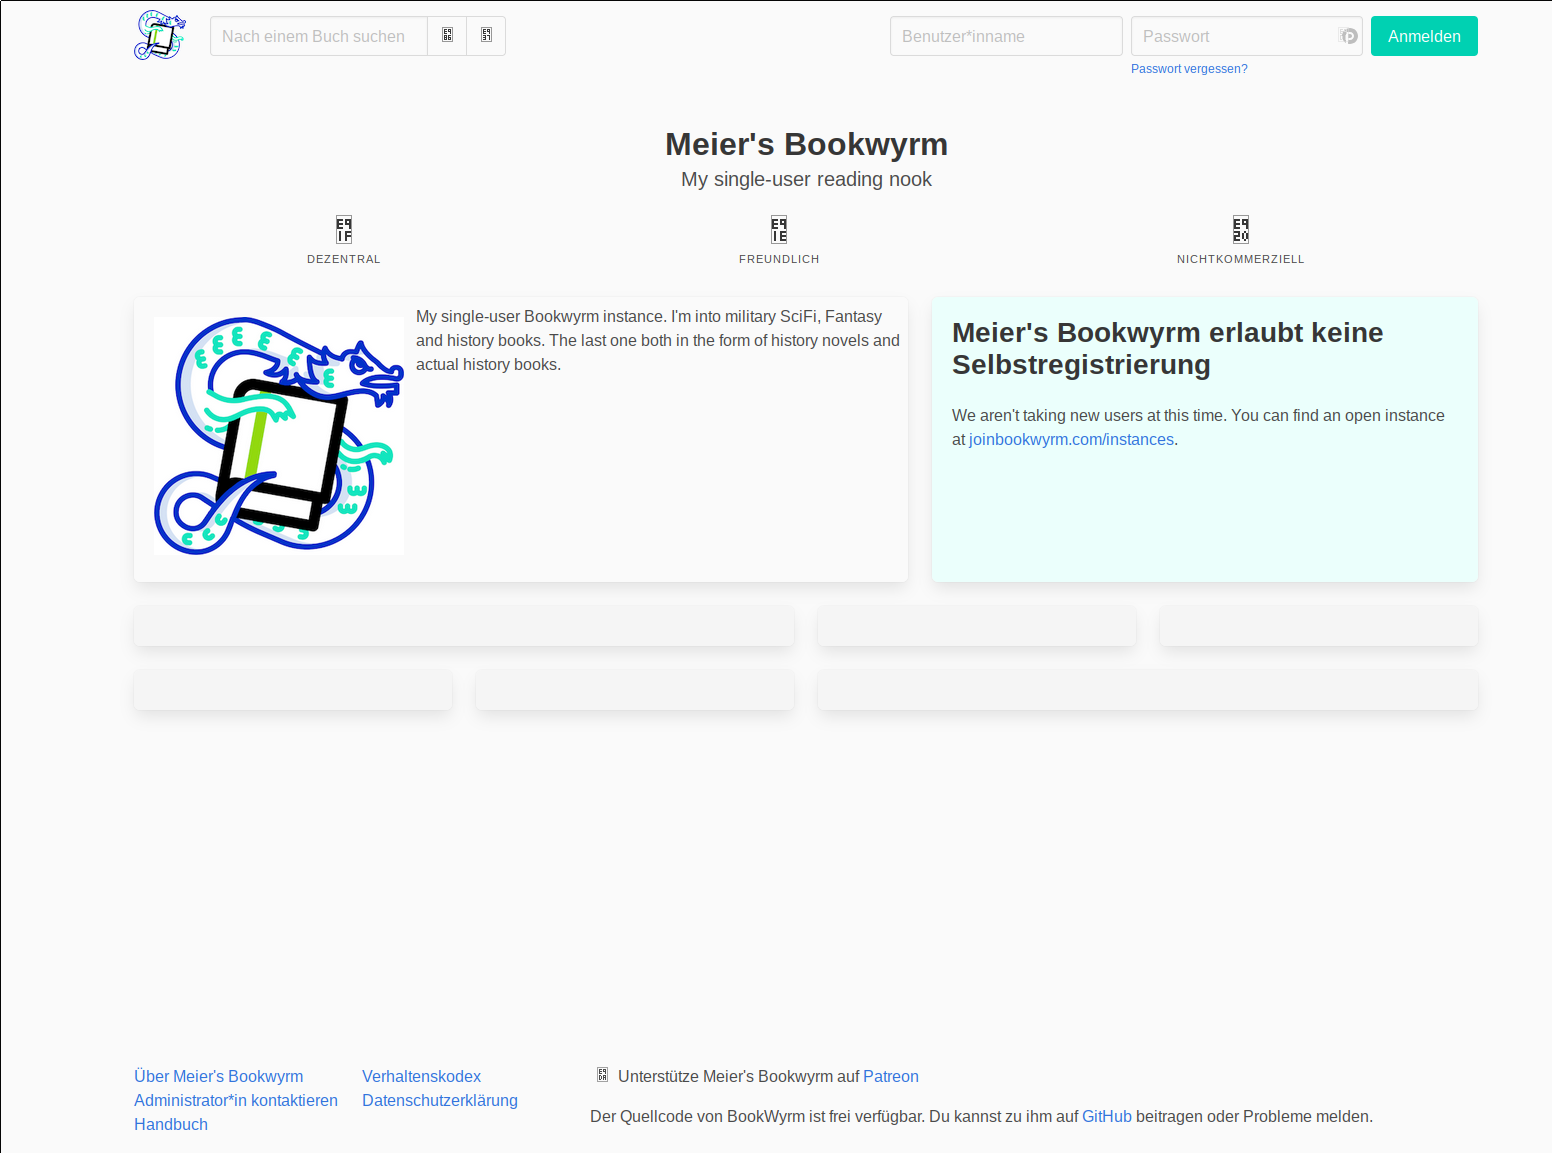Click the instance dragon illustration
The image size is (1552, 1153).
tap(278, 435)
